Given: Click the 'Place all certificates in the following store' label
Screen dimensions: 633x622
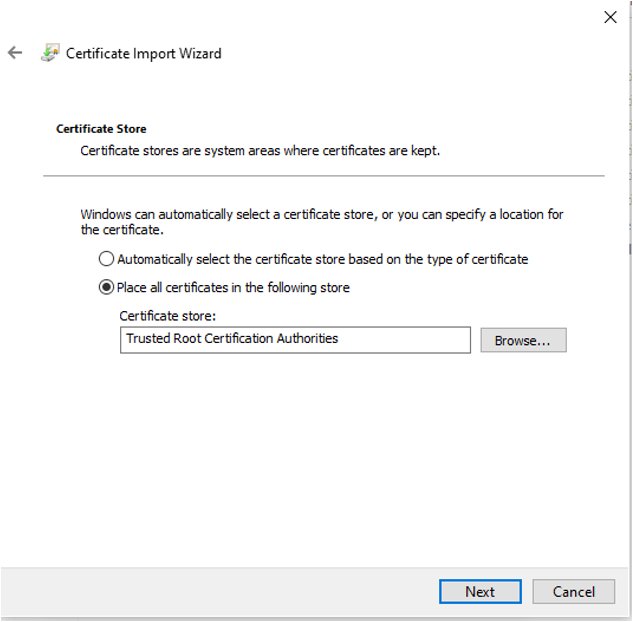Looking at the screenshot, I should coord(233,287).
